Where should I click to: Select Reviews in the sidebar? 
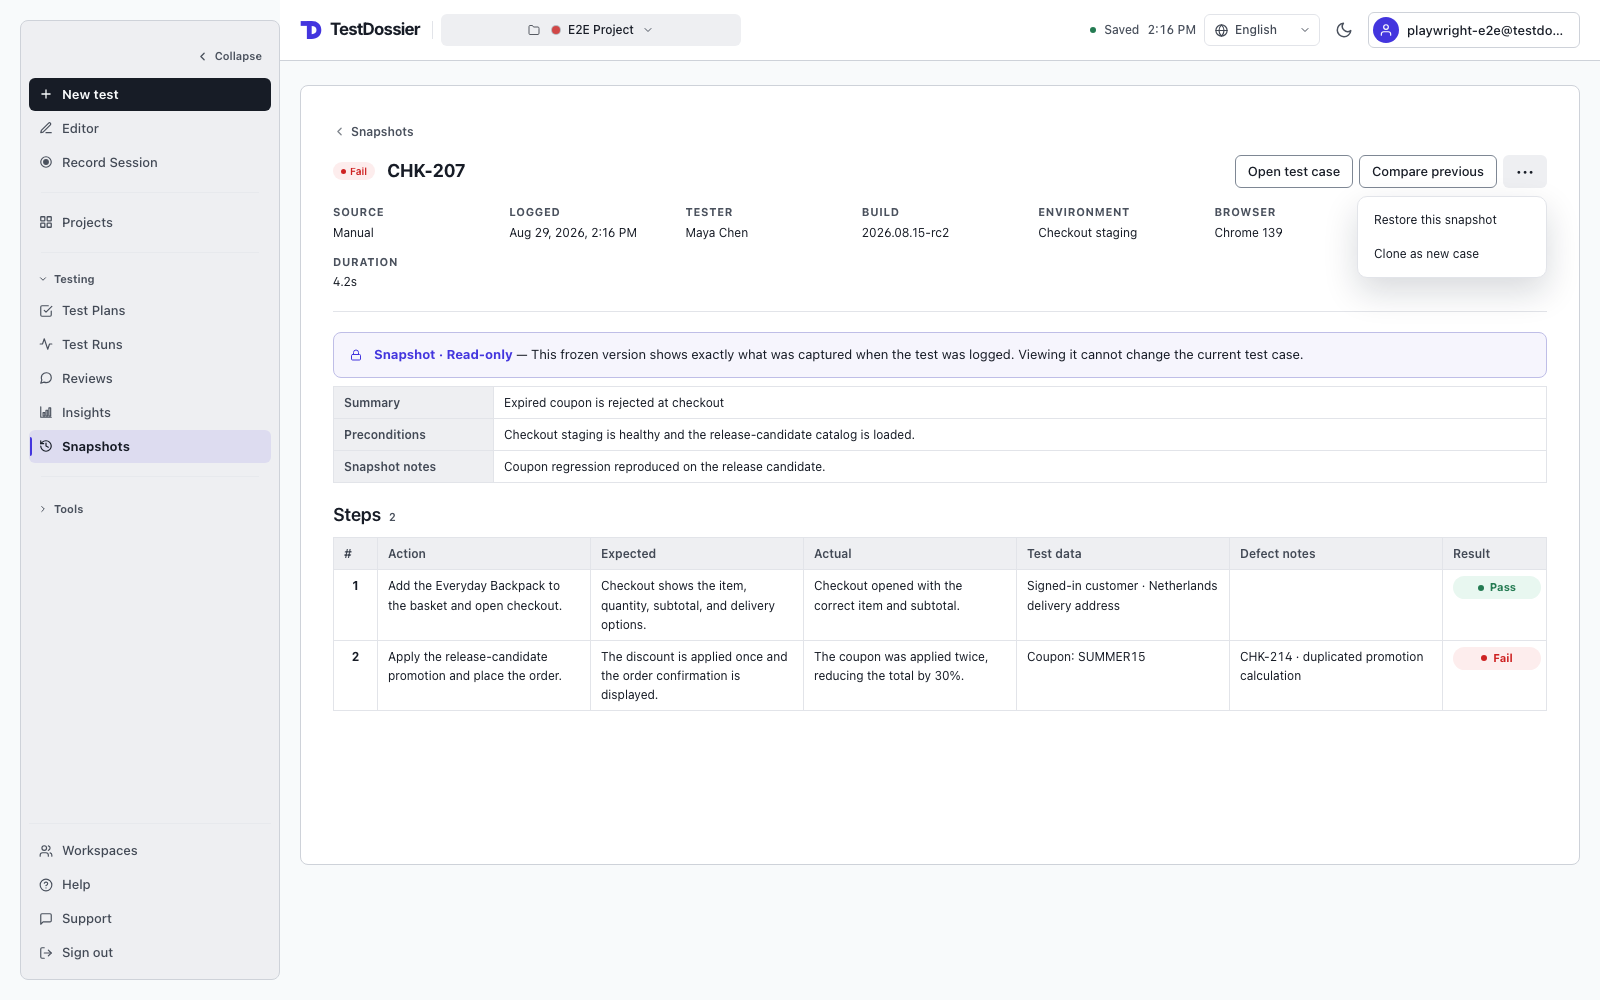click(150, 378)
